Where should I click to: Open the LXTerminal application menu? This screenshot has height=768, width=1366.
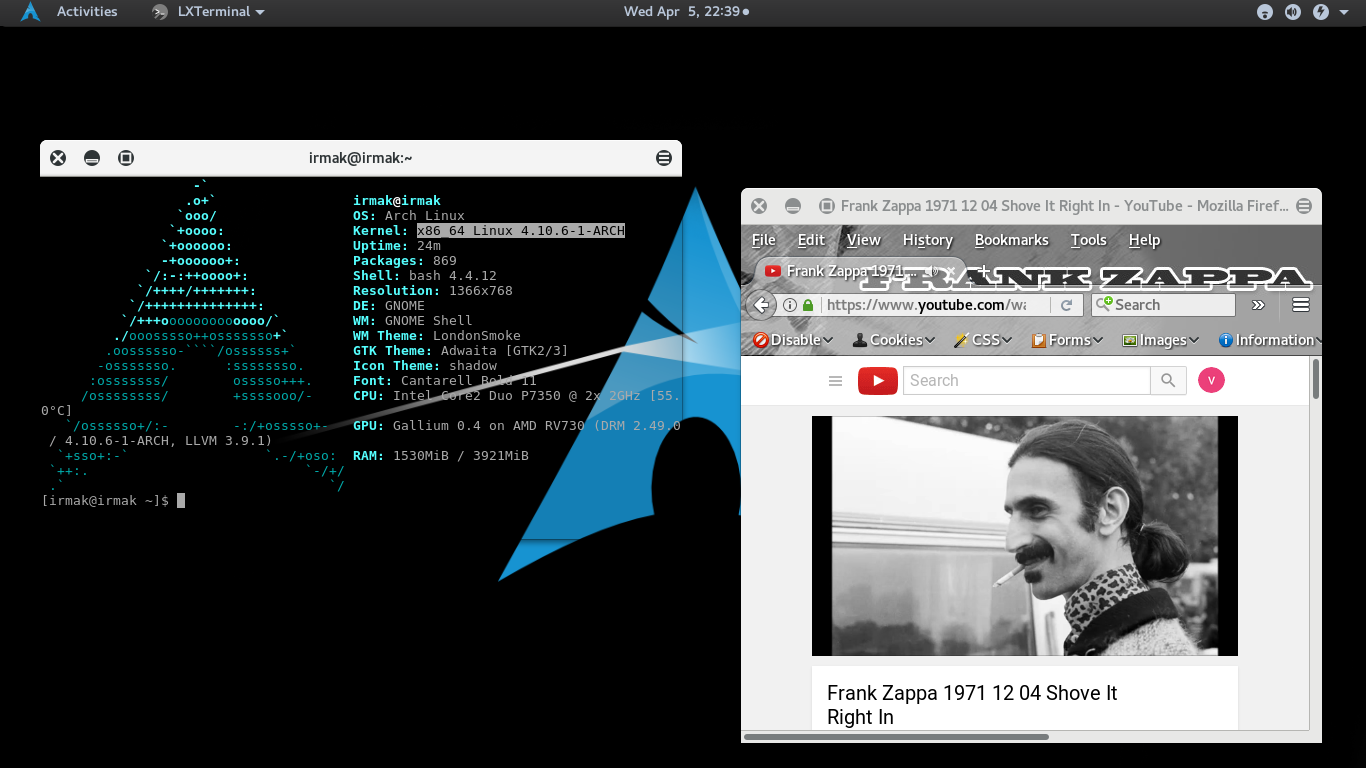(x=208, y=12)
